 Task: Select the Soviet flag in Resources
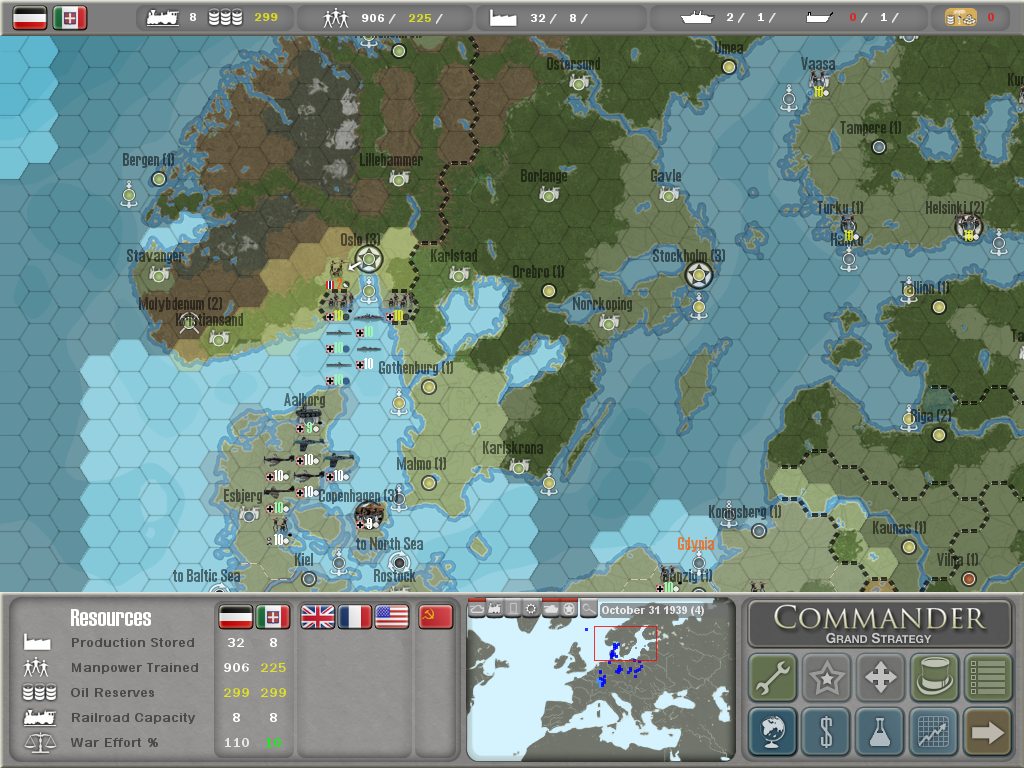[x=435, y=616]
